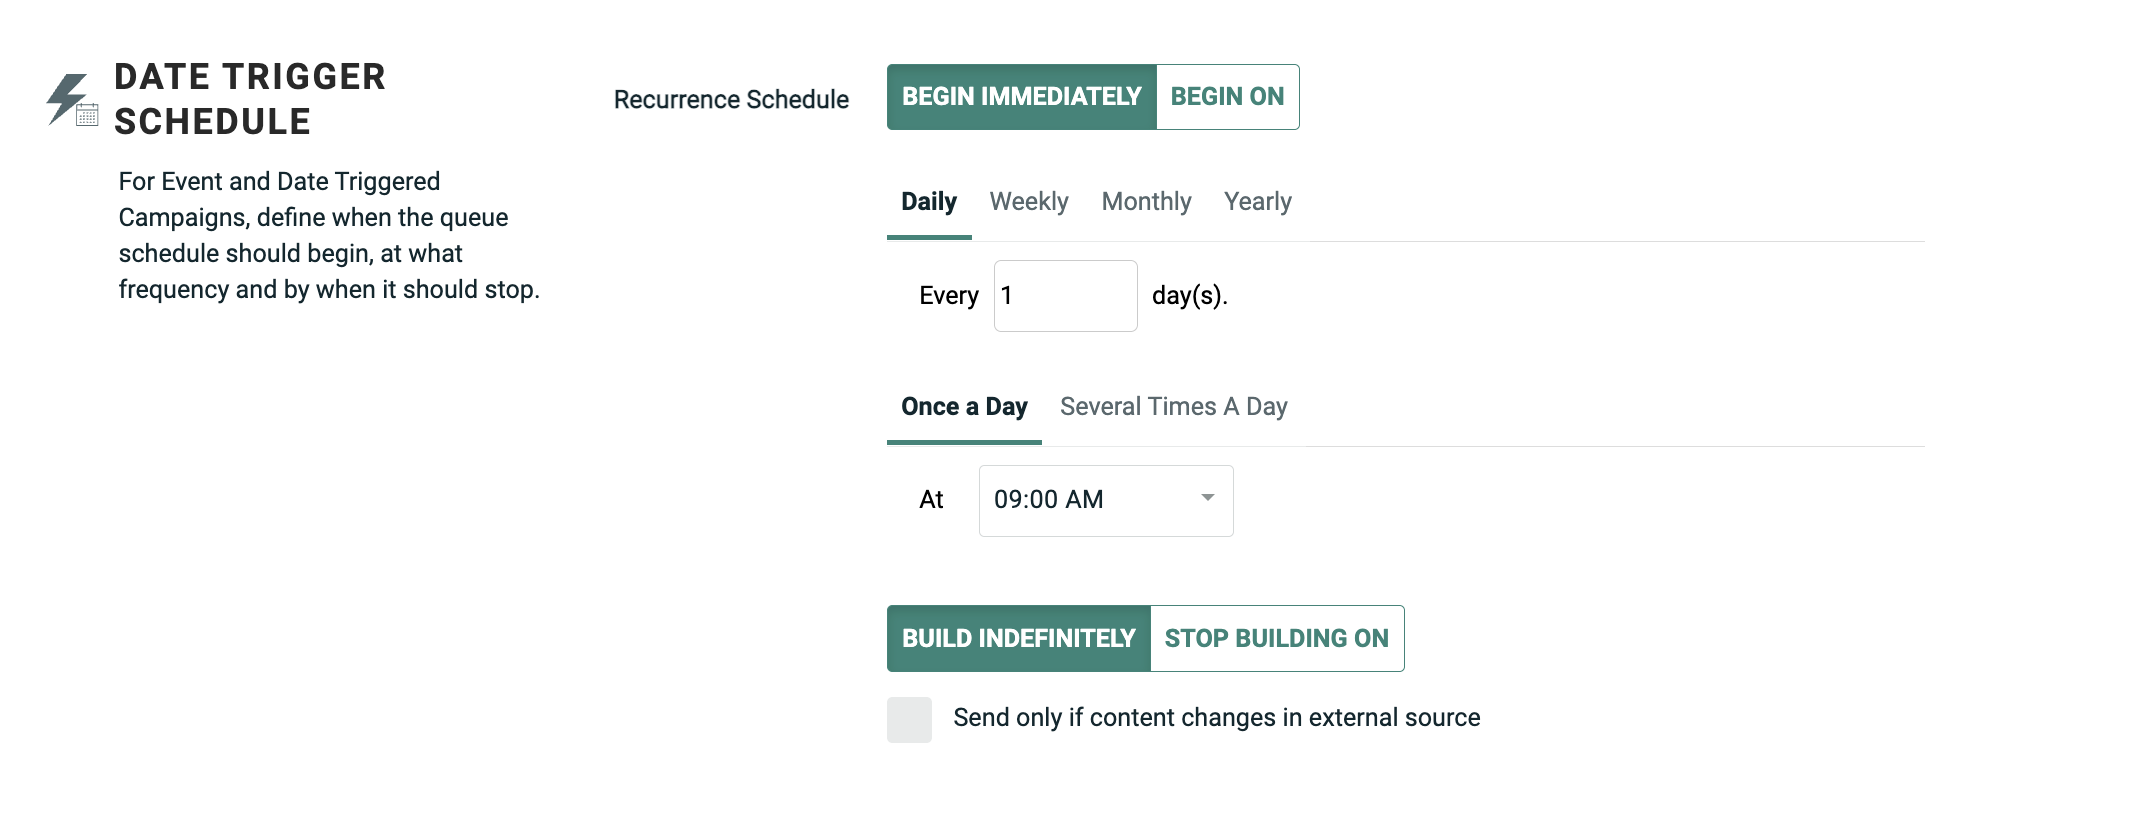The height and width of the screenshot is (822, 2136).
Task: Choose the Once a Day tab
Action: point(964,407)
